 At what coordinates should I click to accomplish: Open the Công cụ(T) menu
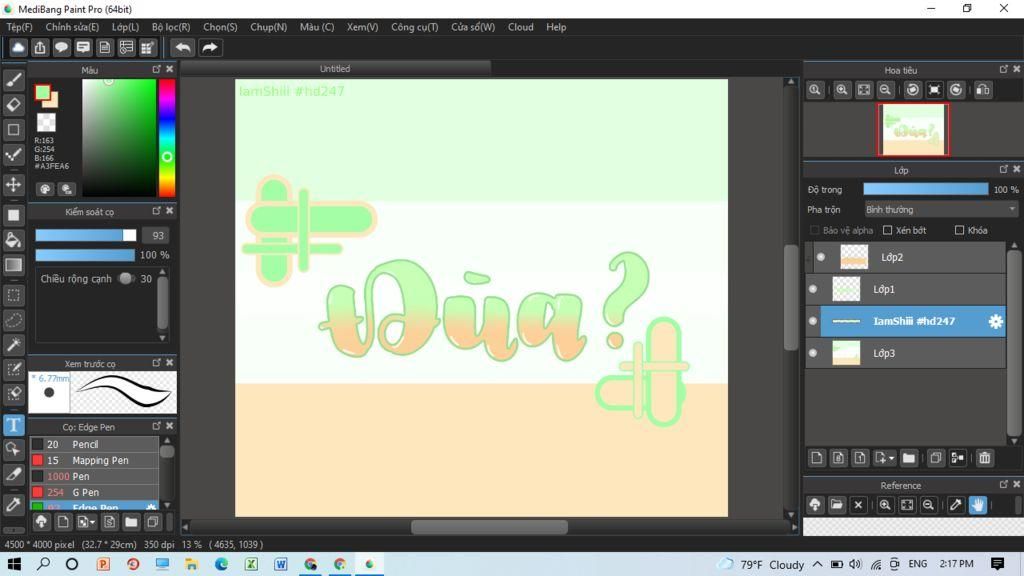414,27
